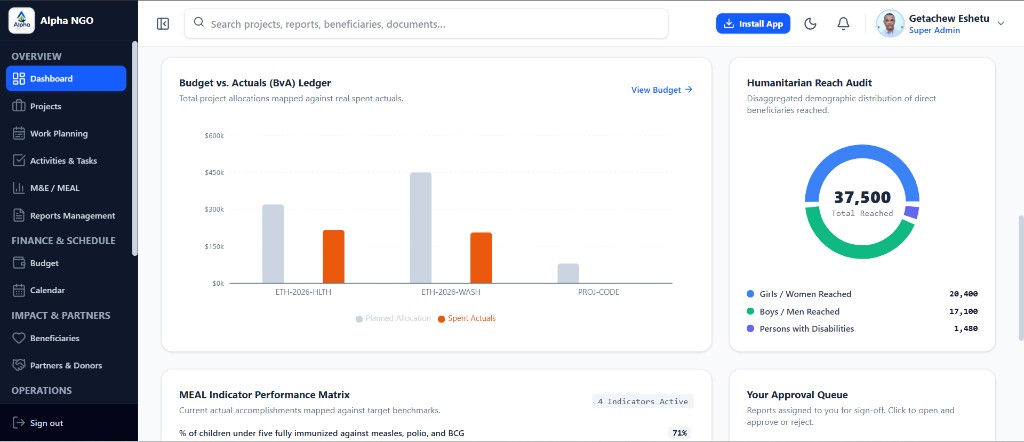This screenshot has height=442, width=1024.
Task: Click the blue Girls / Women donut segment
Action: tap(862, 150)
